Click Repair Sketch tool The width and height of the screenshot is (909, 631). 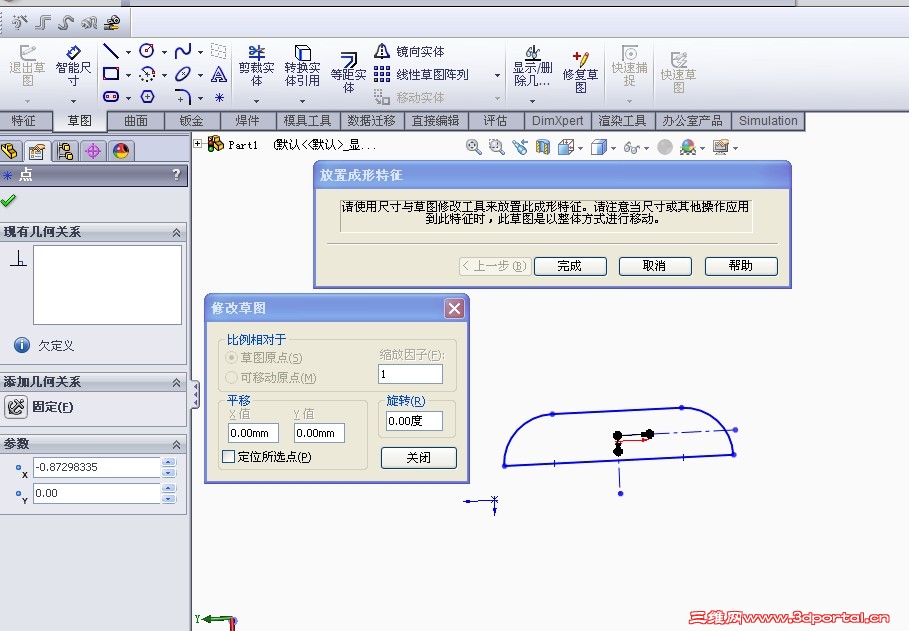point(580,72)
